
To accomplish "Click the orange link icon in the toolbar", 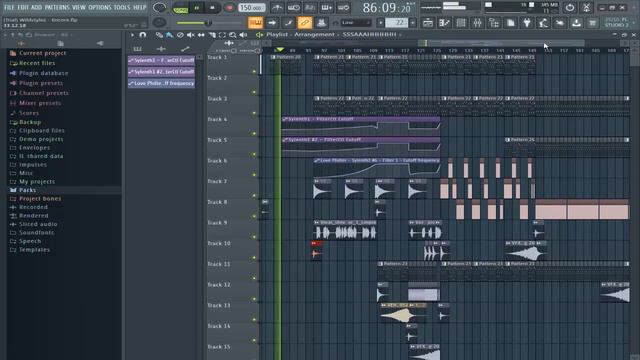I will [304, 23].
